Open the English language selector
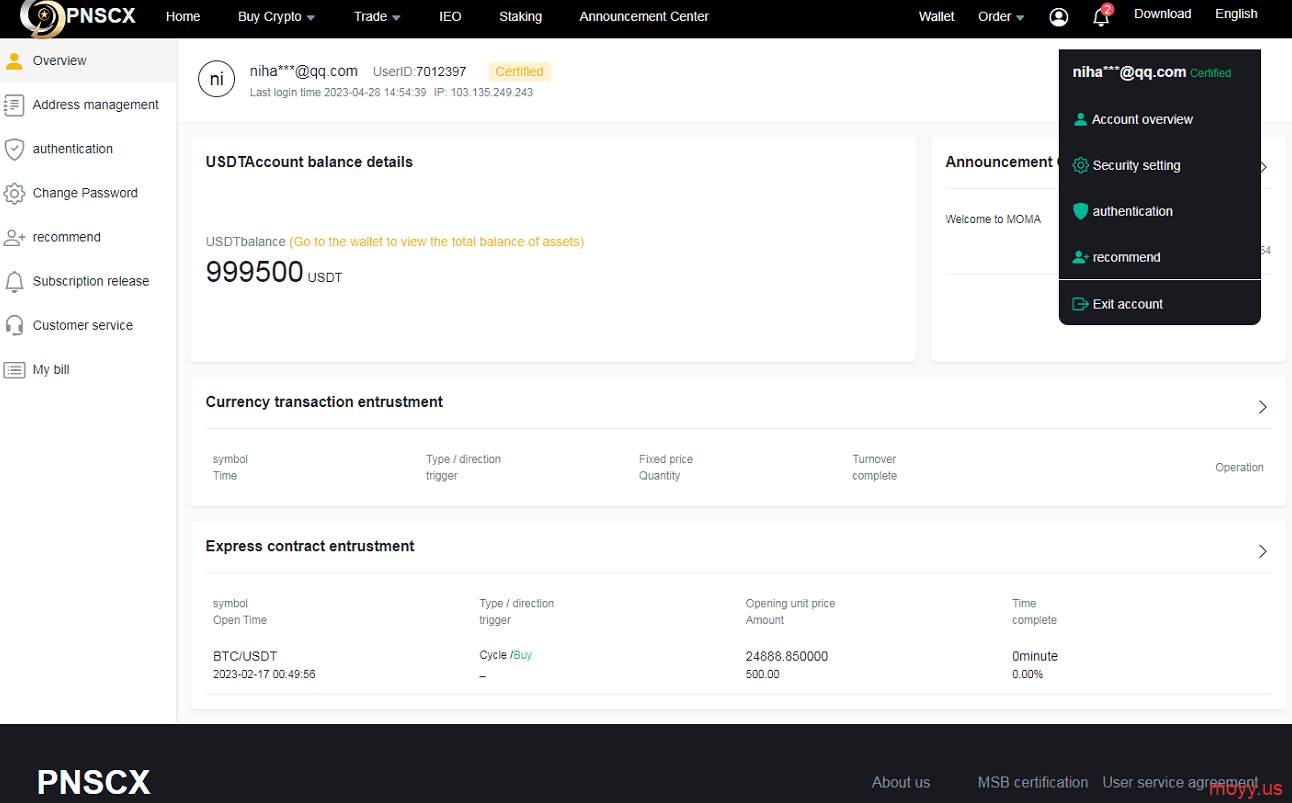Screen dimensions: 1292x803 (x=1236, y=14)
